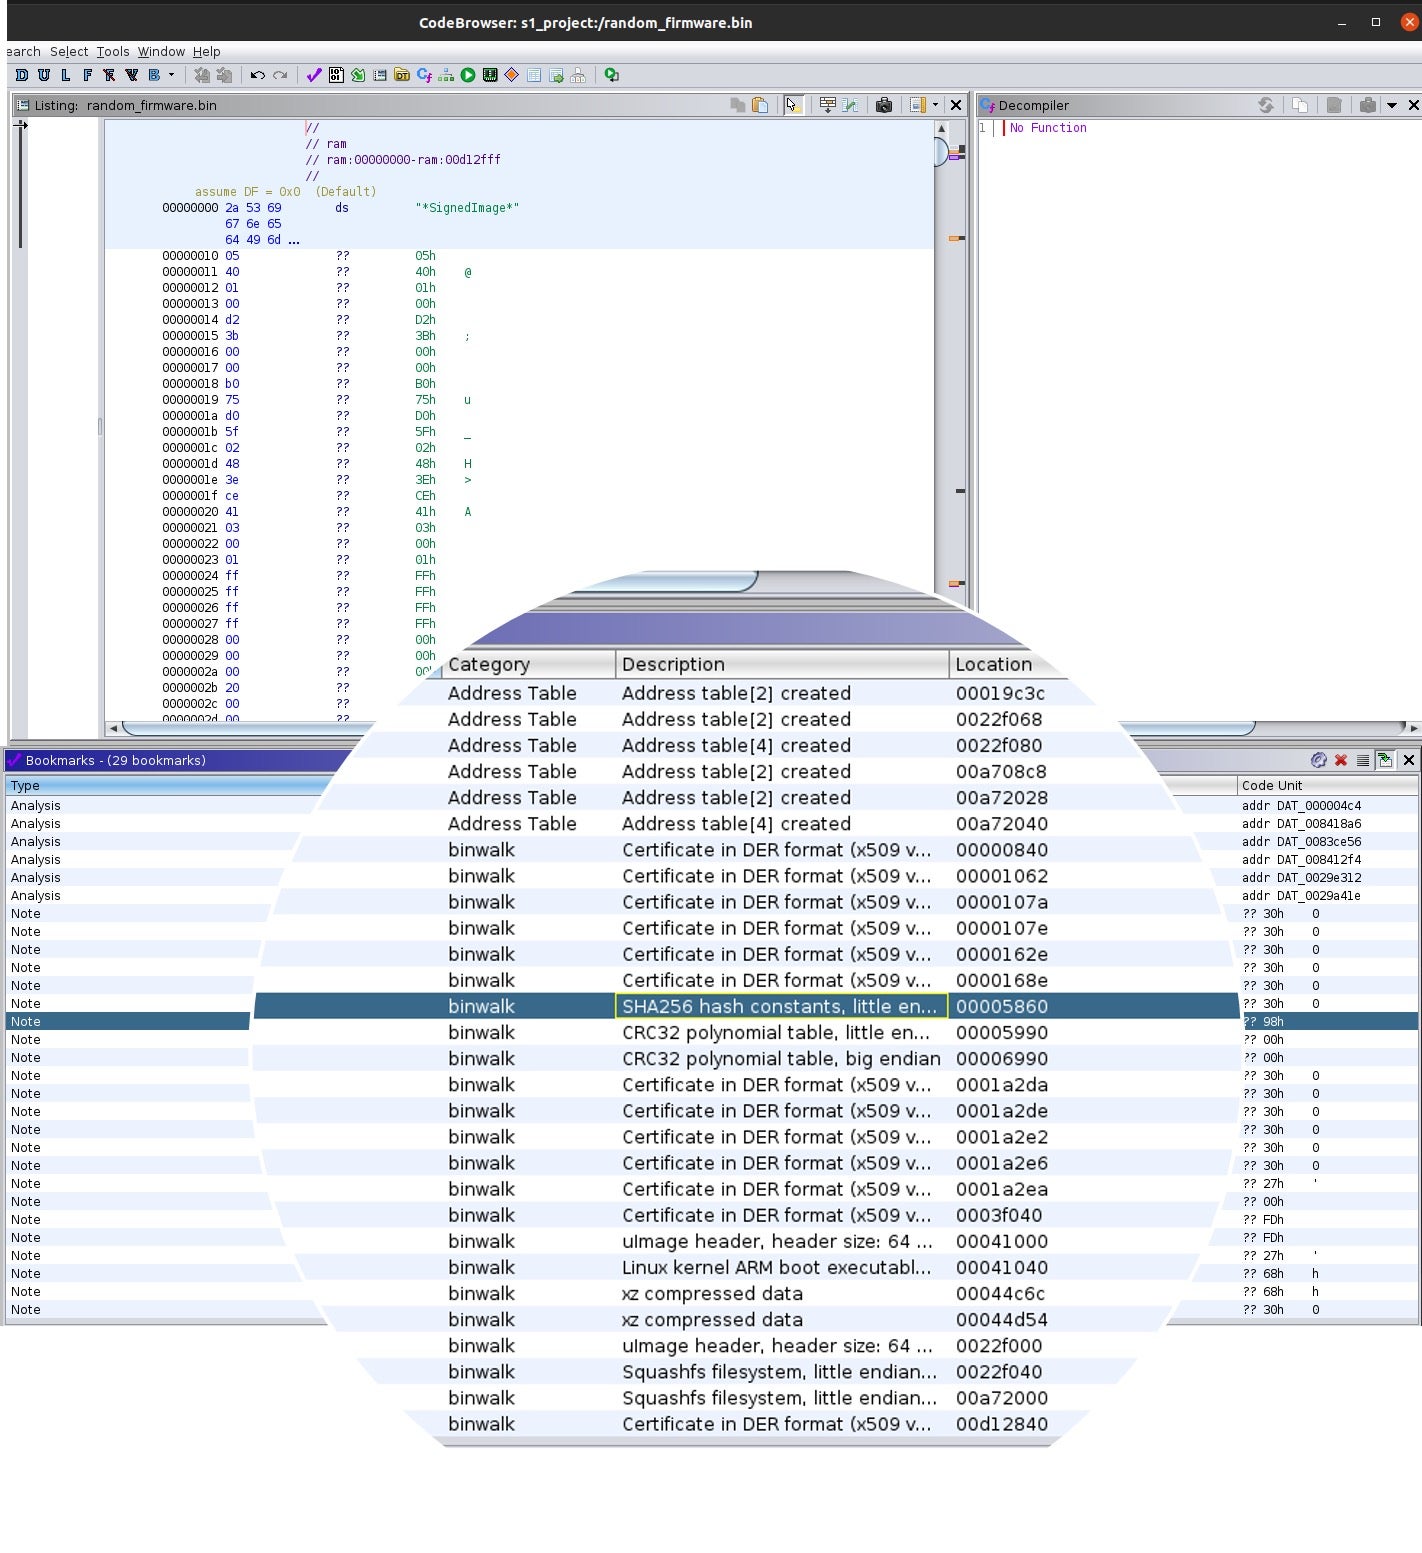Image resolution: width=1422 pixels, height=1553 pixels.
Task: Open the Bytes viewer toolbar icon
Action: (336, 75)
